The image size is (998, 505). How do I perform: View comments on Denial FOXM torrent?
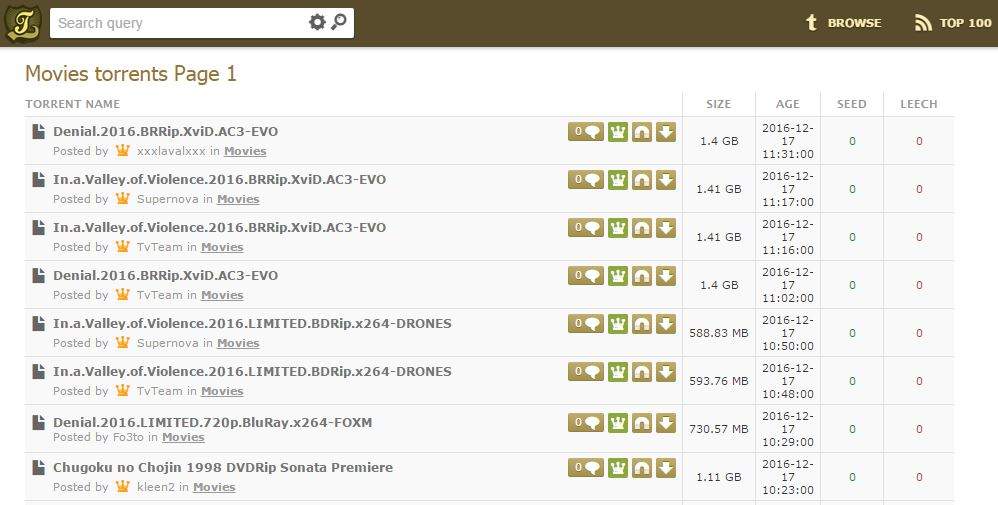pos(586,422)
